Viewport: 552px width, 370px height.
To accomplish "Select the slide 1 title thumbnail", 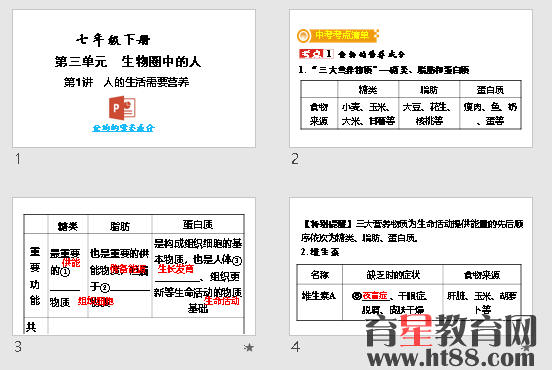I will [134, 79].
